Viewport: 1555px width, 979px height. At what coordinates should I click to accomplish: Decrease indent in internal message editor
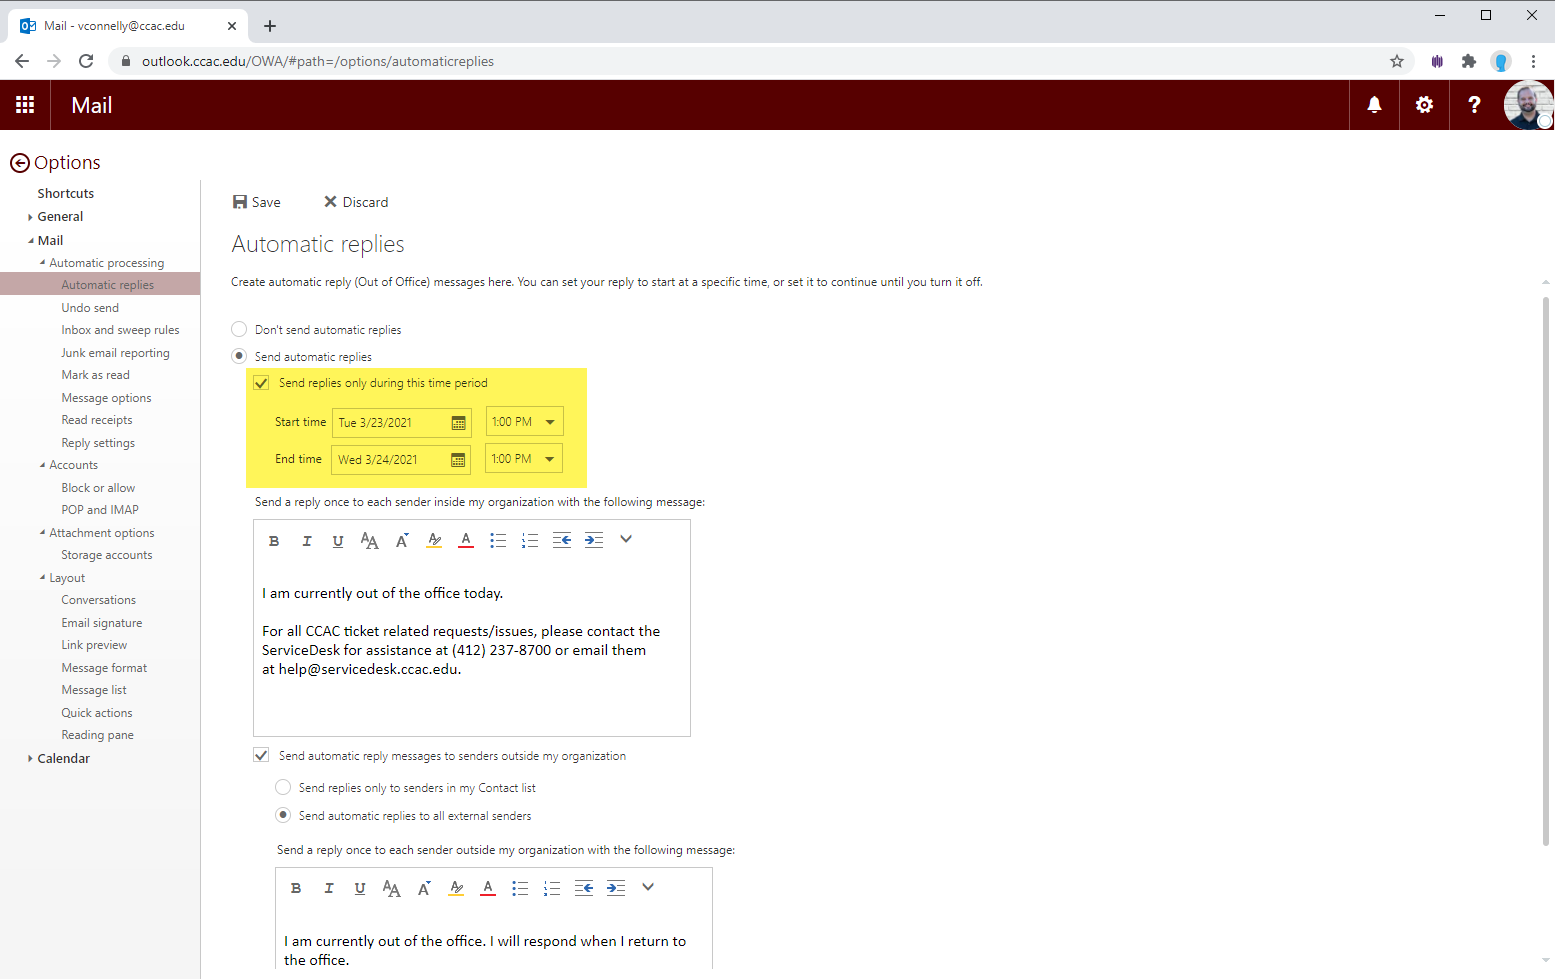(562, 541)
